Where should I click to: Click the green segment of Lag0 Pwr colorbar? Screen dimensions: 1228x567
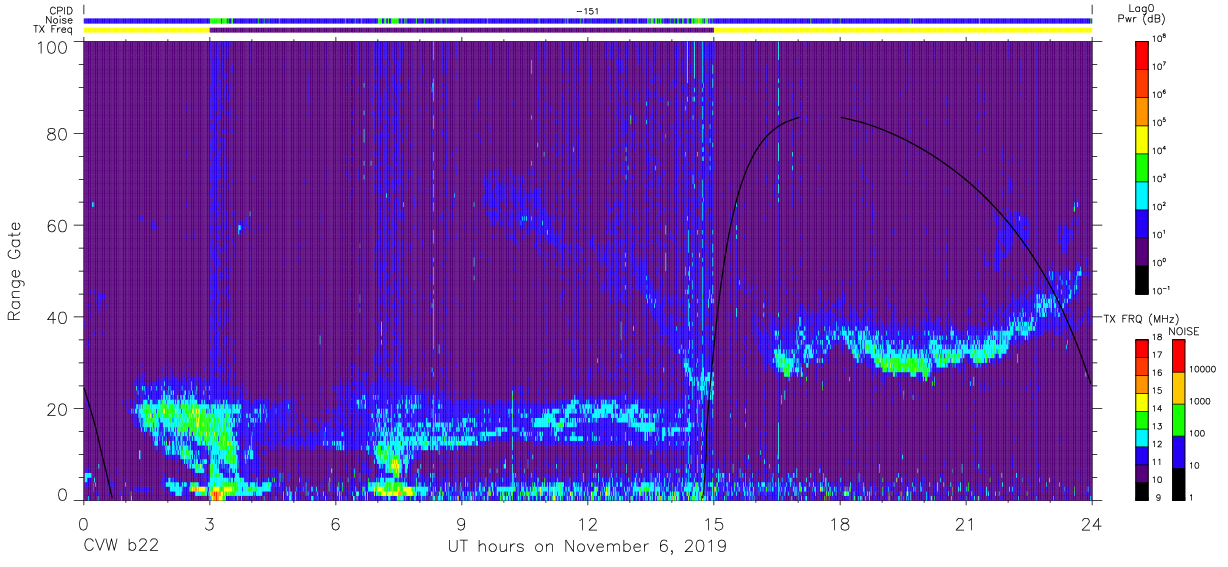[1143, 167]
